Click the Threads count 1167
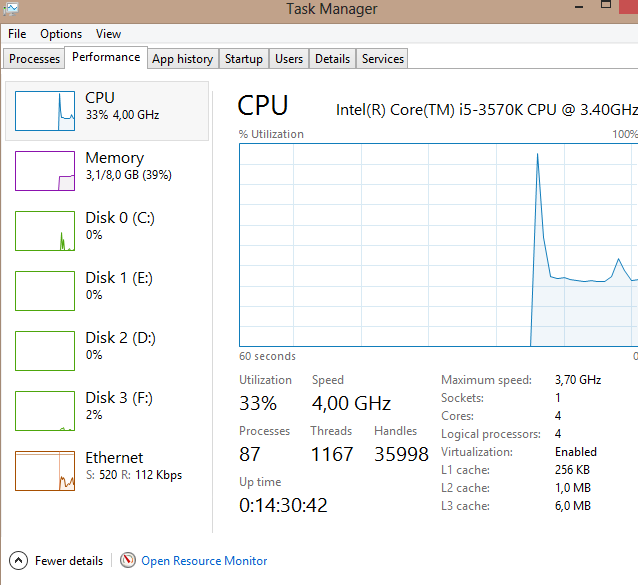Screen dimensions: 638x585 pyautogui.click(x=332, y=454)
